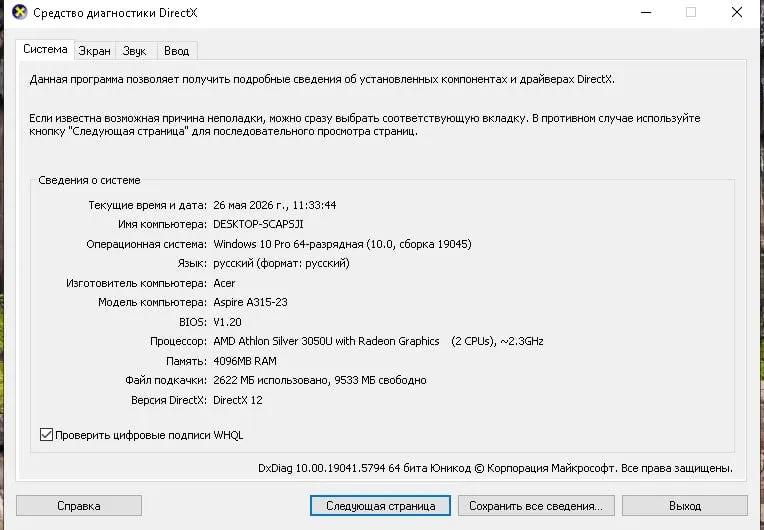Minimize the DirectX diagnostic window
The height and width of the screenshot is (530, 764).
[646, 12]
